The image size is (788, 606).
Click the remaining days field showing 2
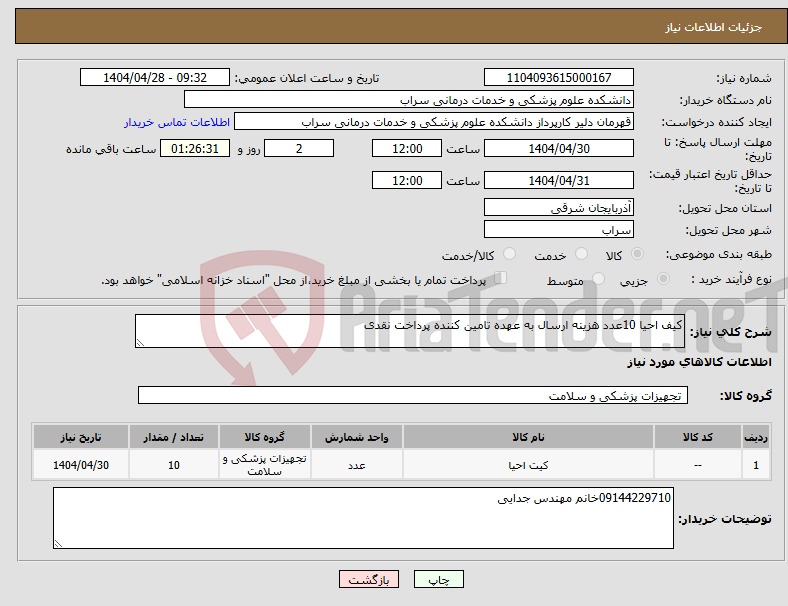pos(299,148)
